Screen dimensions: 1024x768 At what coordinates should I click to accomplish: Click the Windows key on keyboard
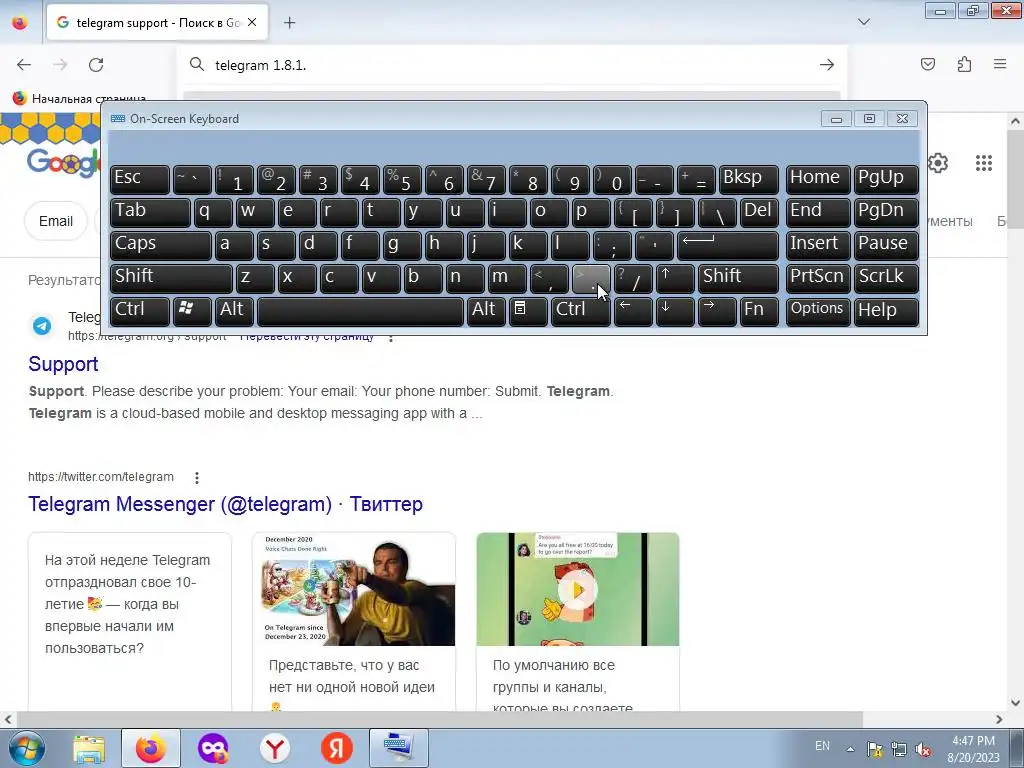(x=192, y=311)
